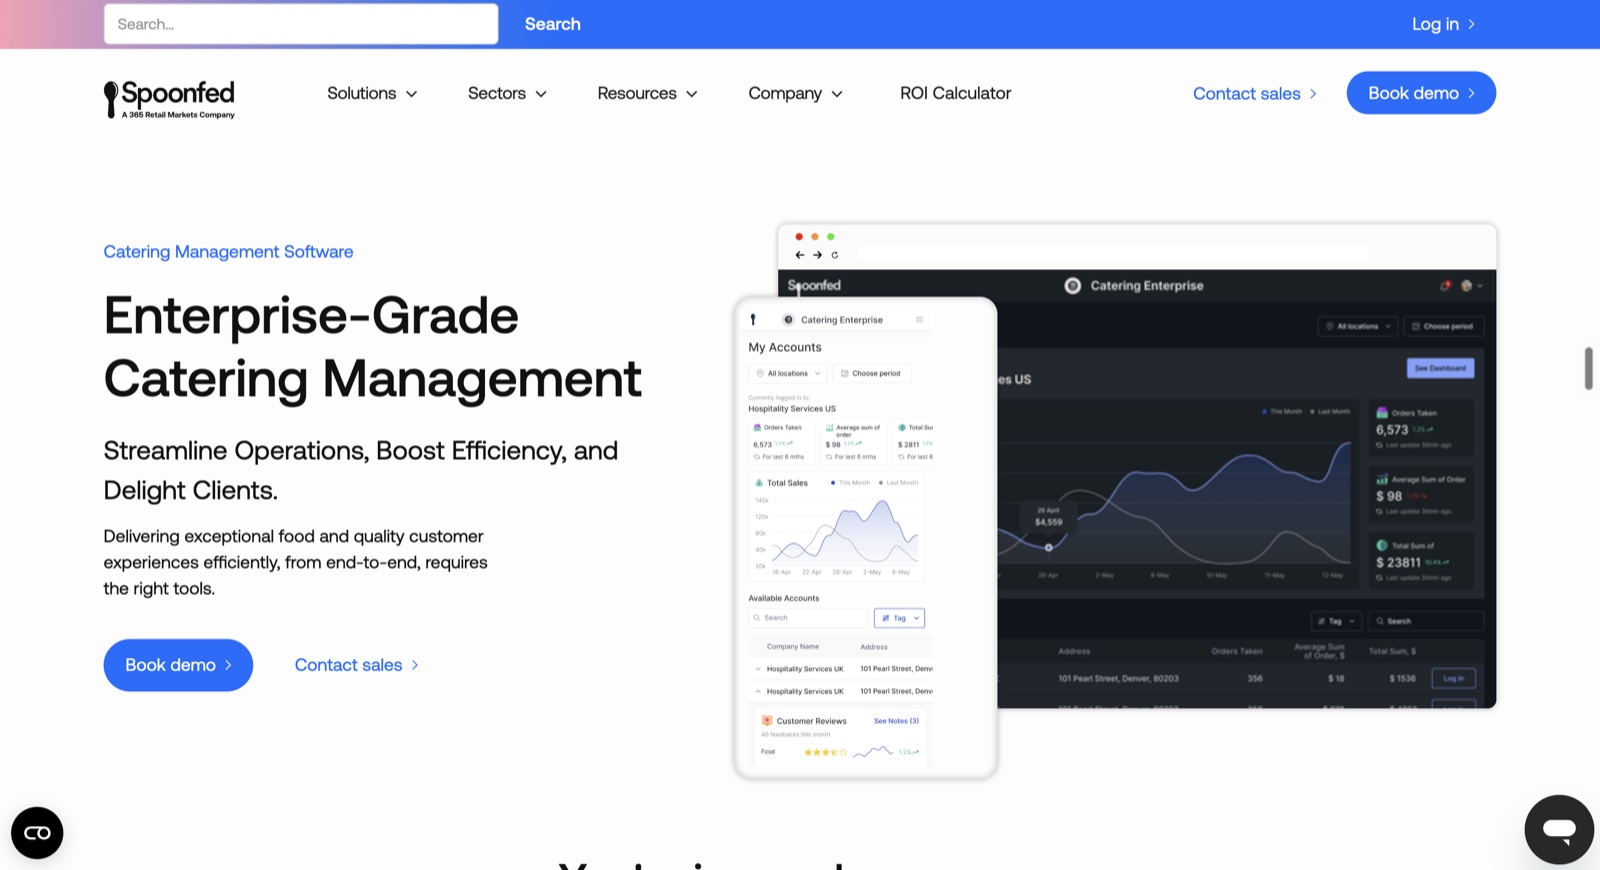Image resolution: width=1600 pixels, height=870 pixels.
Task: Click the Search button in the top bar
Action: click(x=552, y=24)
